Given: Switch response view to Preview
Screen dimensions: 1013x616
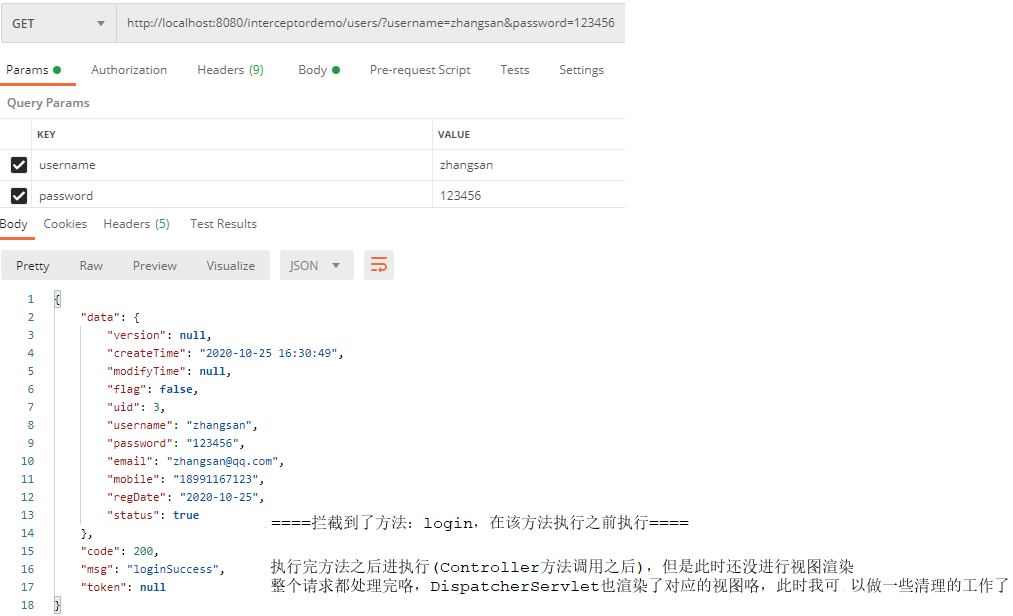Looking at the screenshot, I should pyautogui.click(x=155, y=265).
